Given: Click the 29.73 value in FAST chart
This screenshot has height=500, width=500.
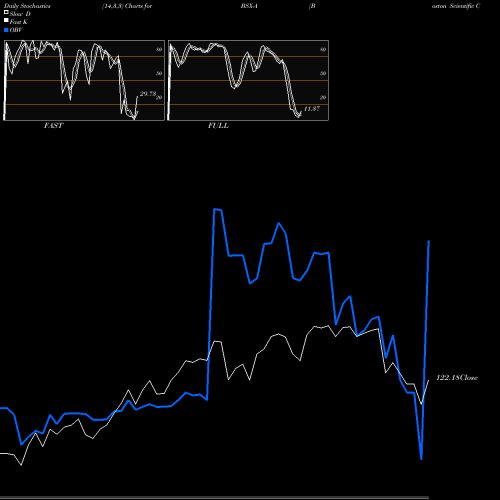Looking at the screenshot, I should [148, 94].
